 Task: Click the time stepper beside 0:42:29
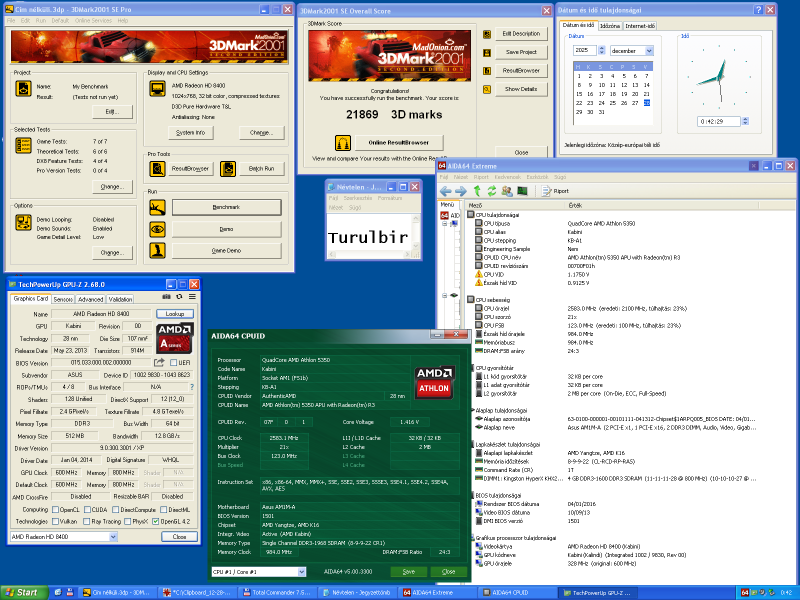tap(745, 121)
